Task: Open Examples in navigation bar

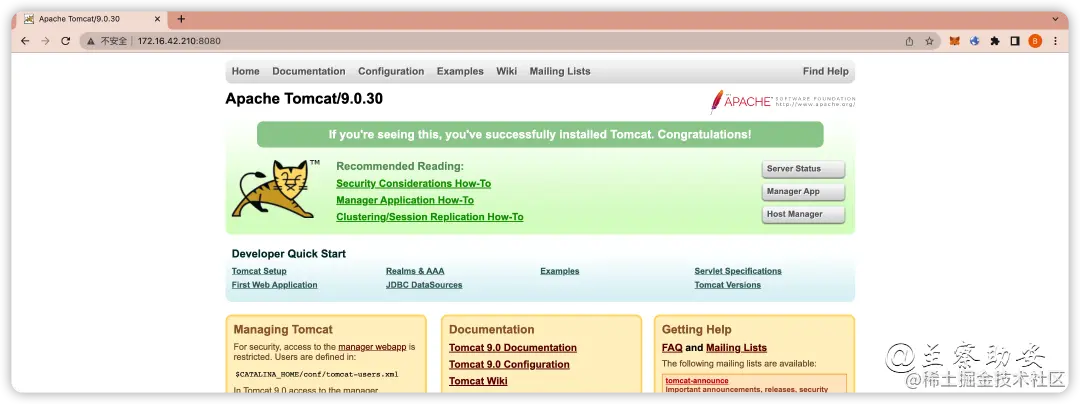Action: (x=460, y=72)
